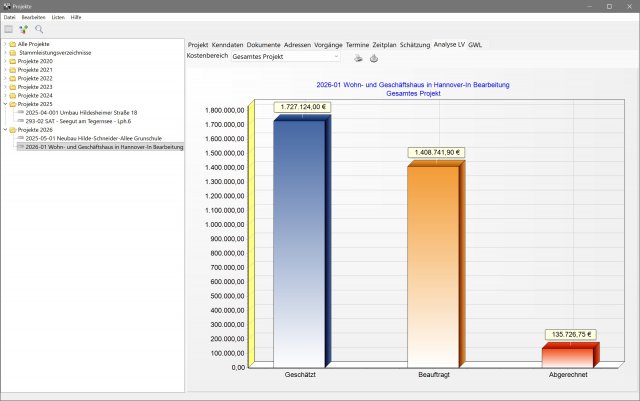The height and width of the screenshot is (401, 640).
Task: Open the Listen menu
Action: click(x=58, y=18)
